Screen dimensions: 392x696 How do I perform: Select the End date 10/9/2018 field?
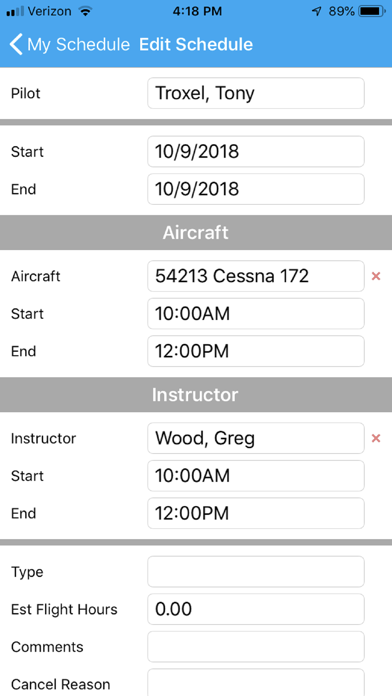pyautogui.click(x=256, y=189)
